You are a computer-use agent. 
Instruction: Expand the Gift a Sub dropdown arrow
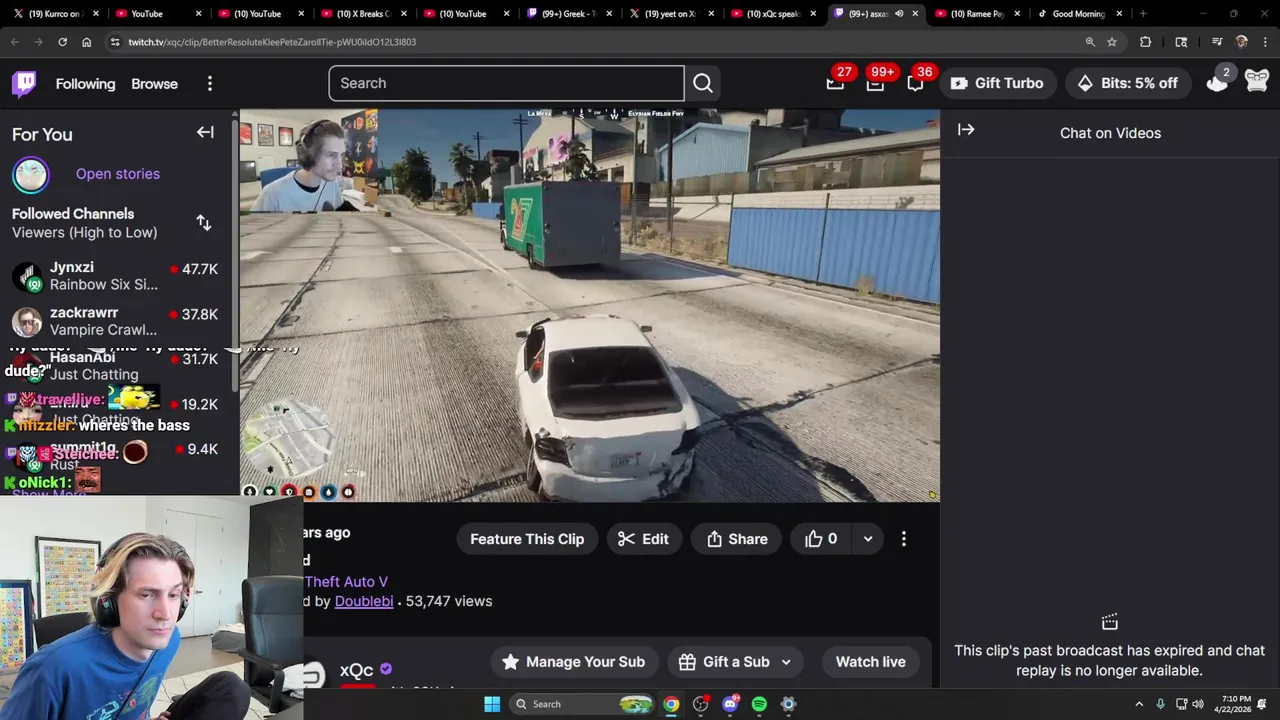click(x=786, y=662)
